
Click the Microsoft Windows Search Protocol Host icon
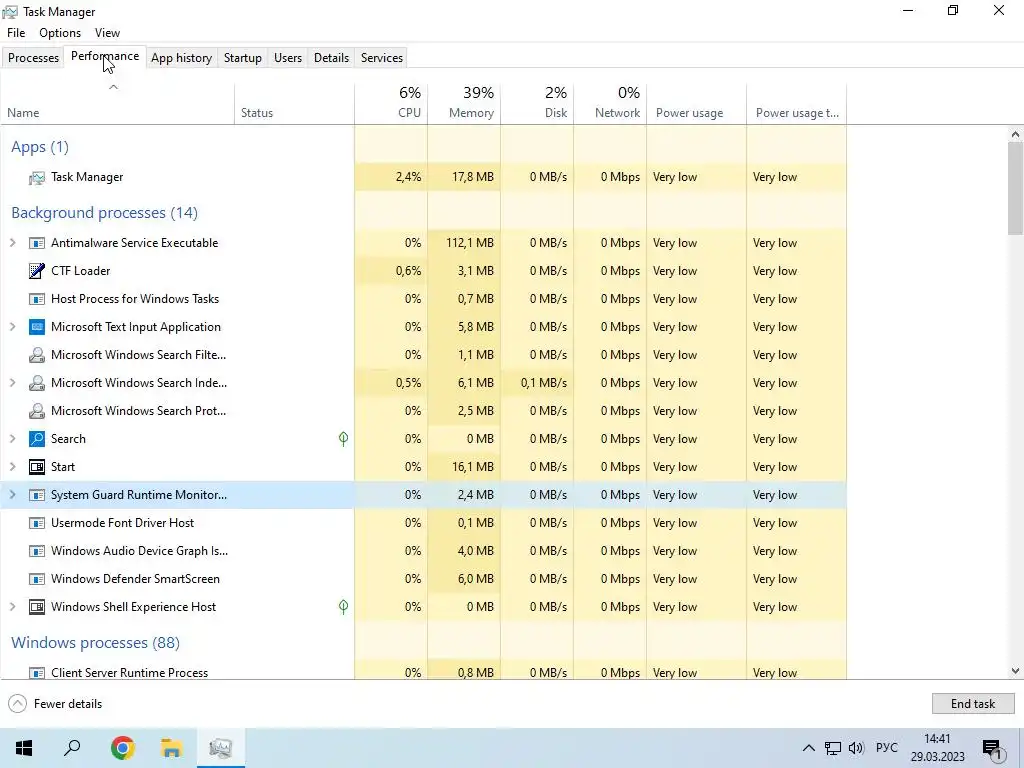click(x=37, y=411)
